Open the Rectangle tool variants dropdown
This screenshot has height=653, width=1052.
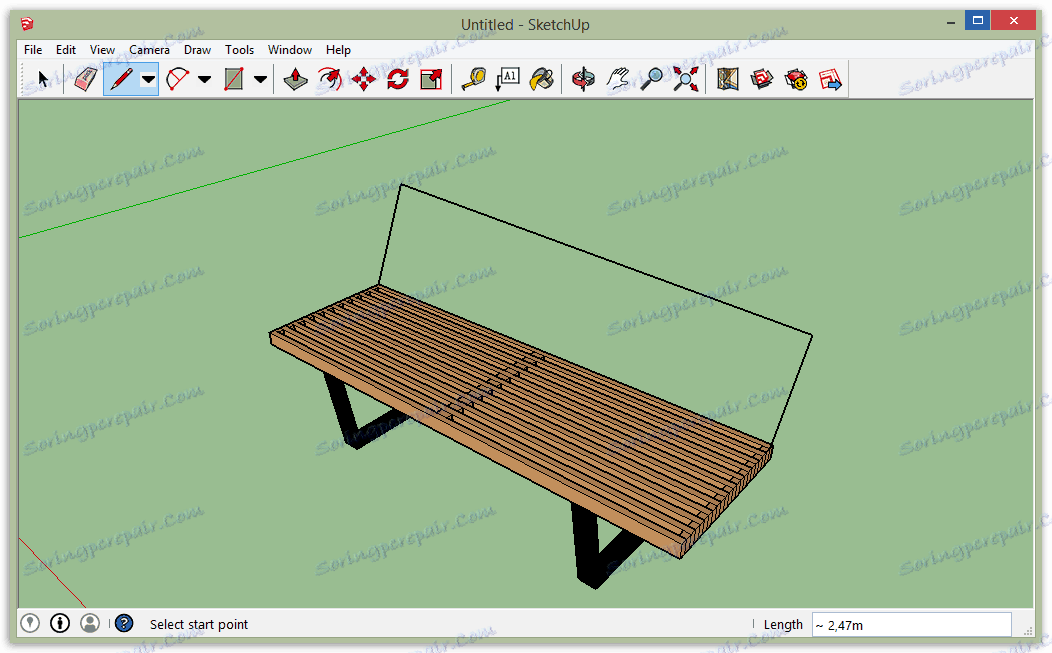pyautogui.click(x=259, y=79)
